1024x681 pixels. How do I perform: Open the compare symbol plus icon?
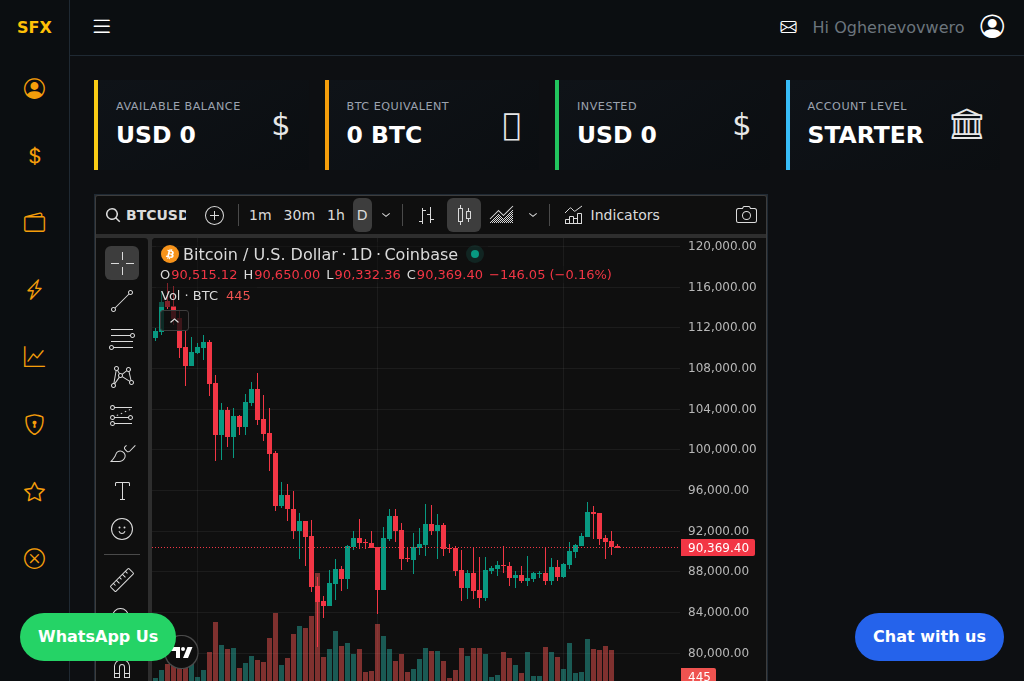pos(214,214)
